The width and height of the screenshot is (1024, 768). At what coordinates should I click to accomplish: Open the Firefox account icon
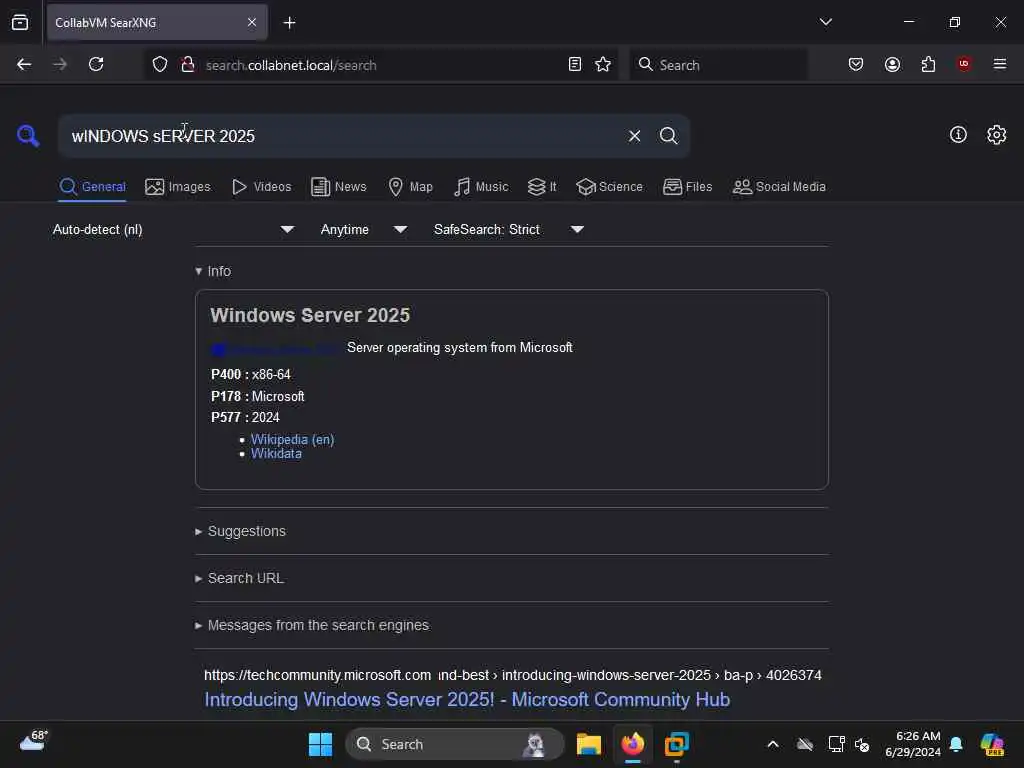coord(892,65)
